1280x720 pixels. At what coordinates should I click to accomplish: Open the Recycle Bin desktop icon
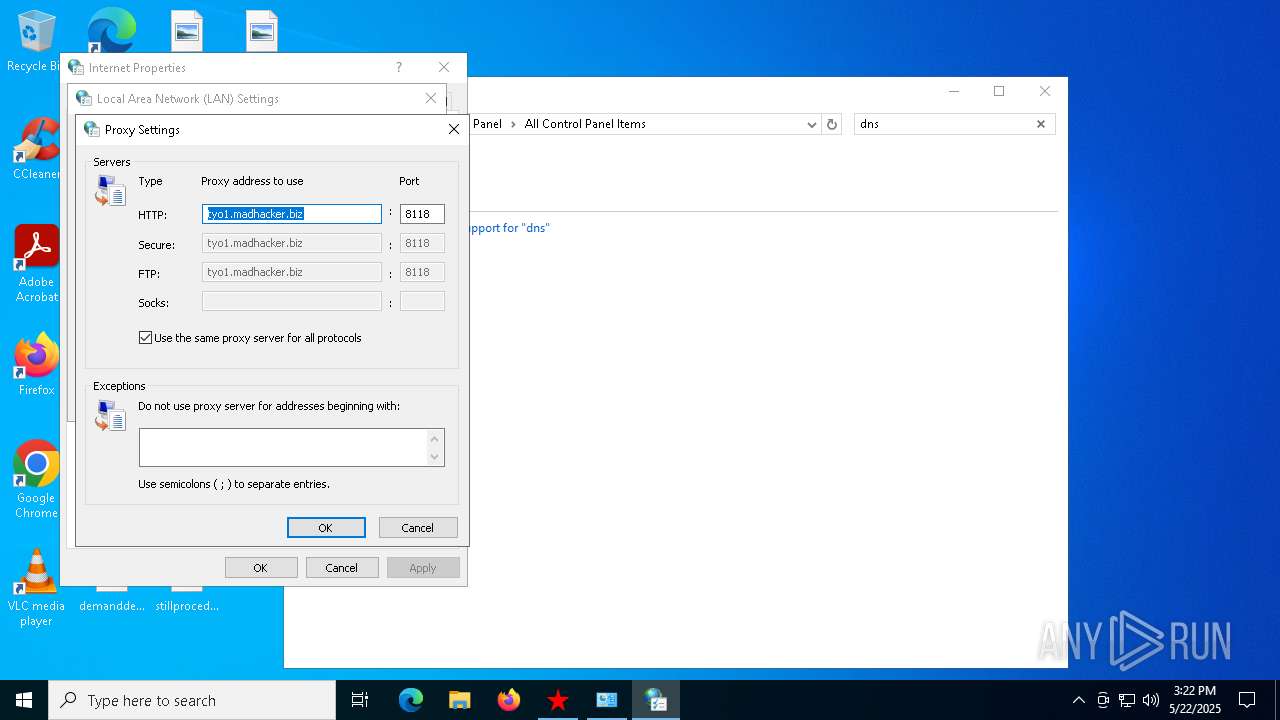[37, 41]
